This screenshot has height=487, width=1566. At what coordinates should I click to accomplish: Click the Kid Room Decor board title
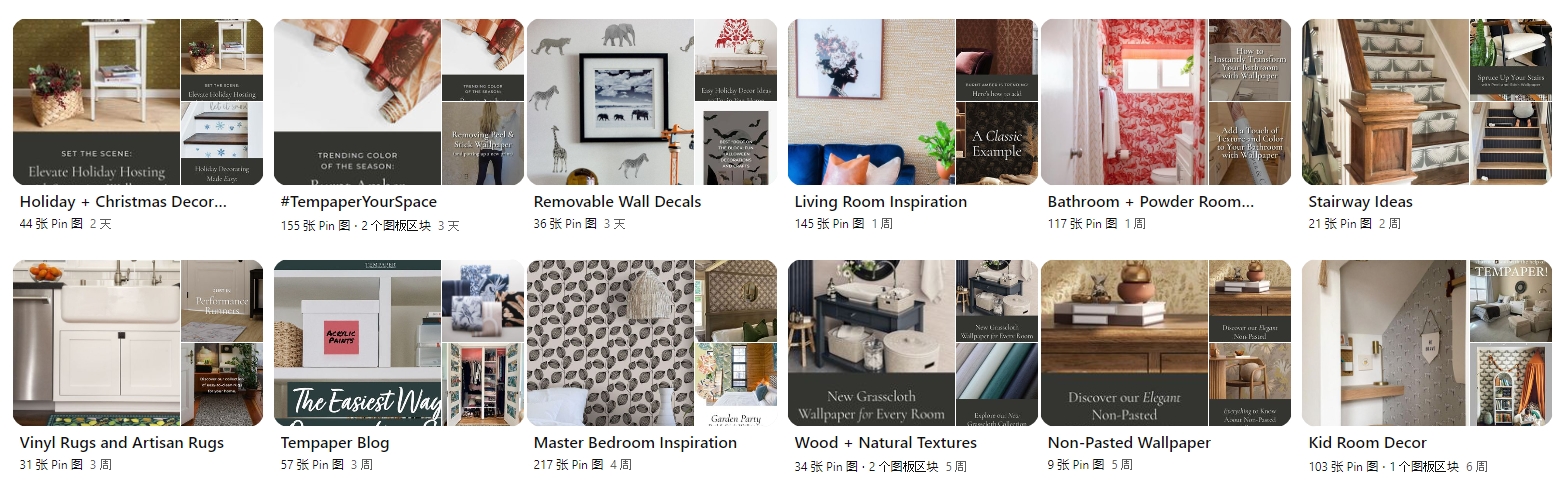pos(1367,443)
